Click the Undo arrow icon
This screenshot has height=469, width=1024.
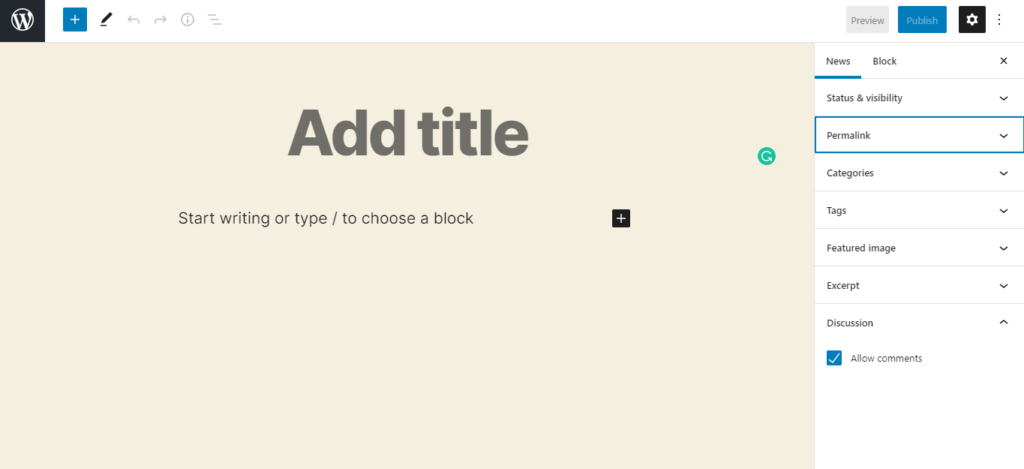[x=134, y=20]
